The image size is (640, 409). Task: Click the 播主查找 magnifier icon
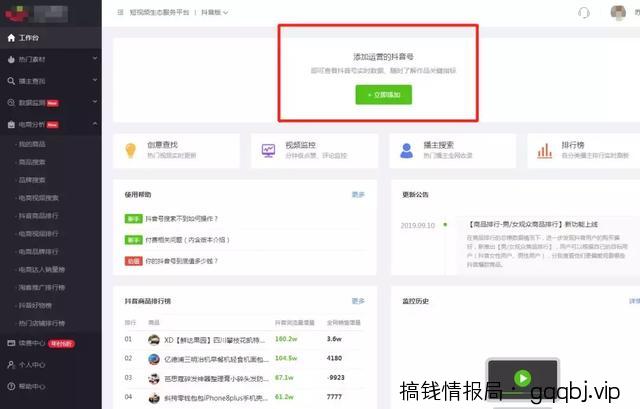click(11, 81)
